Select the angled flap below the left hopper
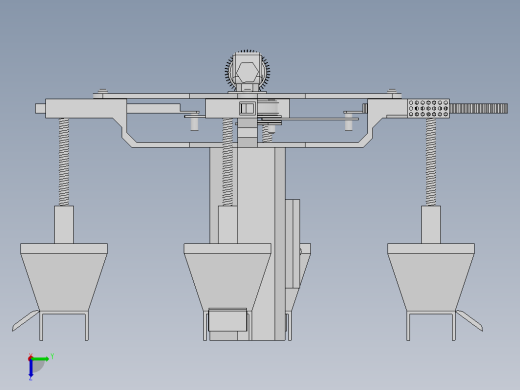The image size is (520, 390). click(26, 321)
